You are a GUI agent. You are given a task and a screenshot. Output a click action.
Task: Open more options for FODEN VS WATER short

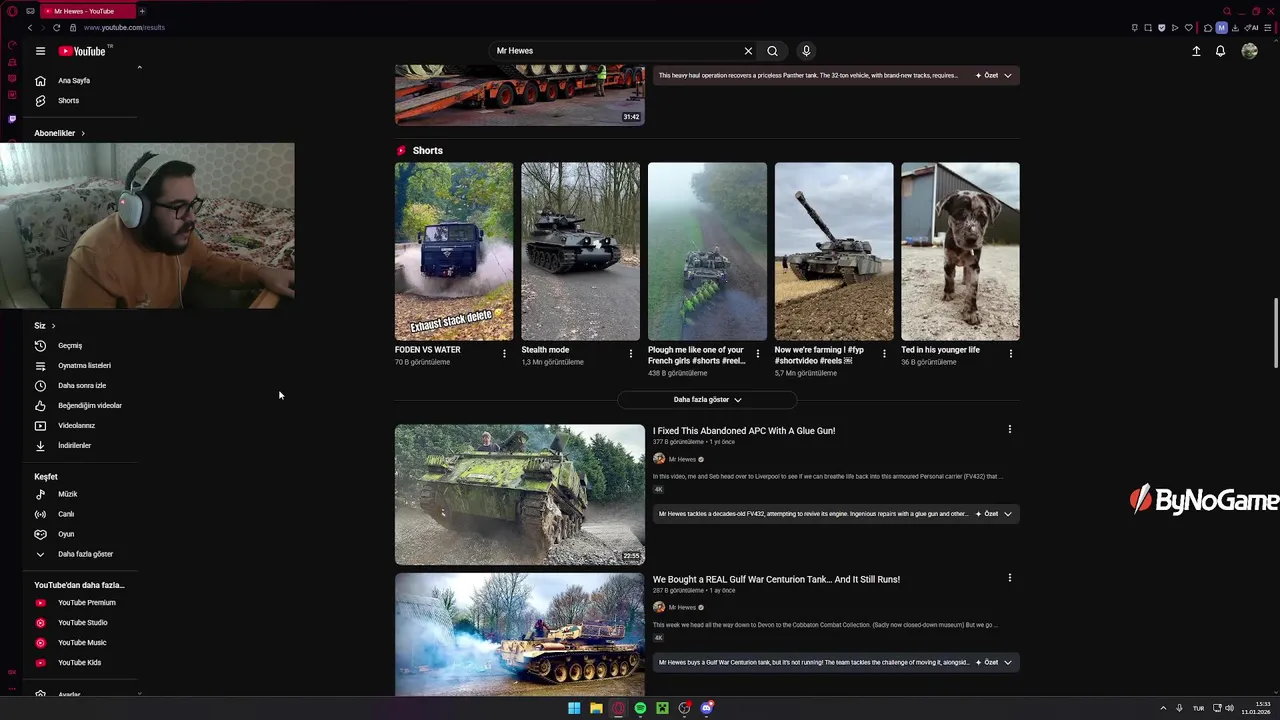click(x=504, y=353)
